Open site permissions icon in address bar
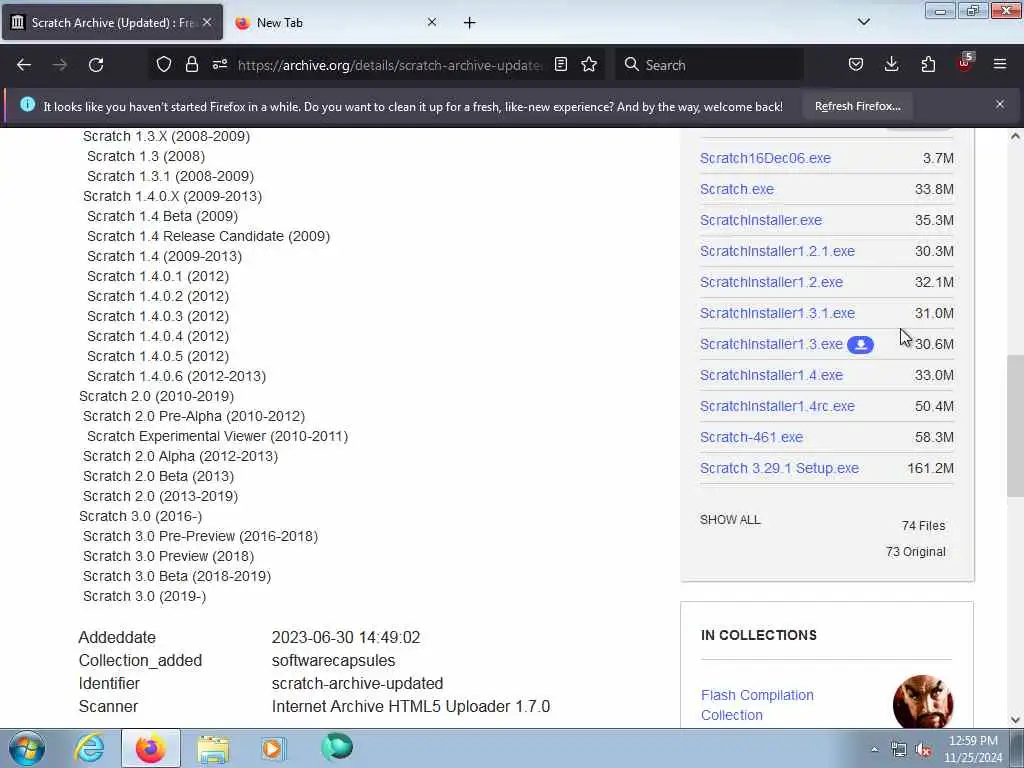 [x=220, y=65]
